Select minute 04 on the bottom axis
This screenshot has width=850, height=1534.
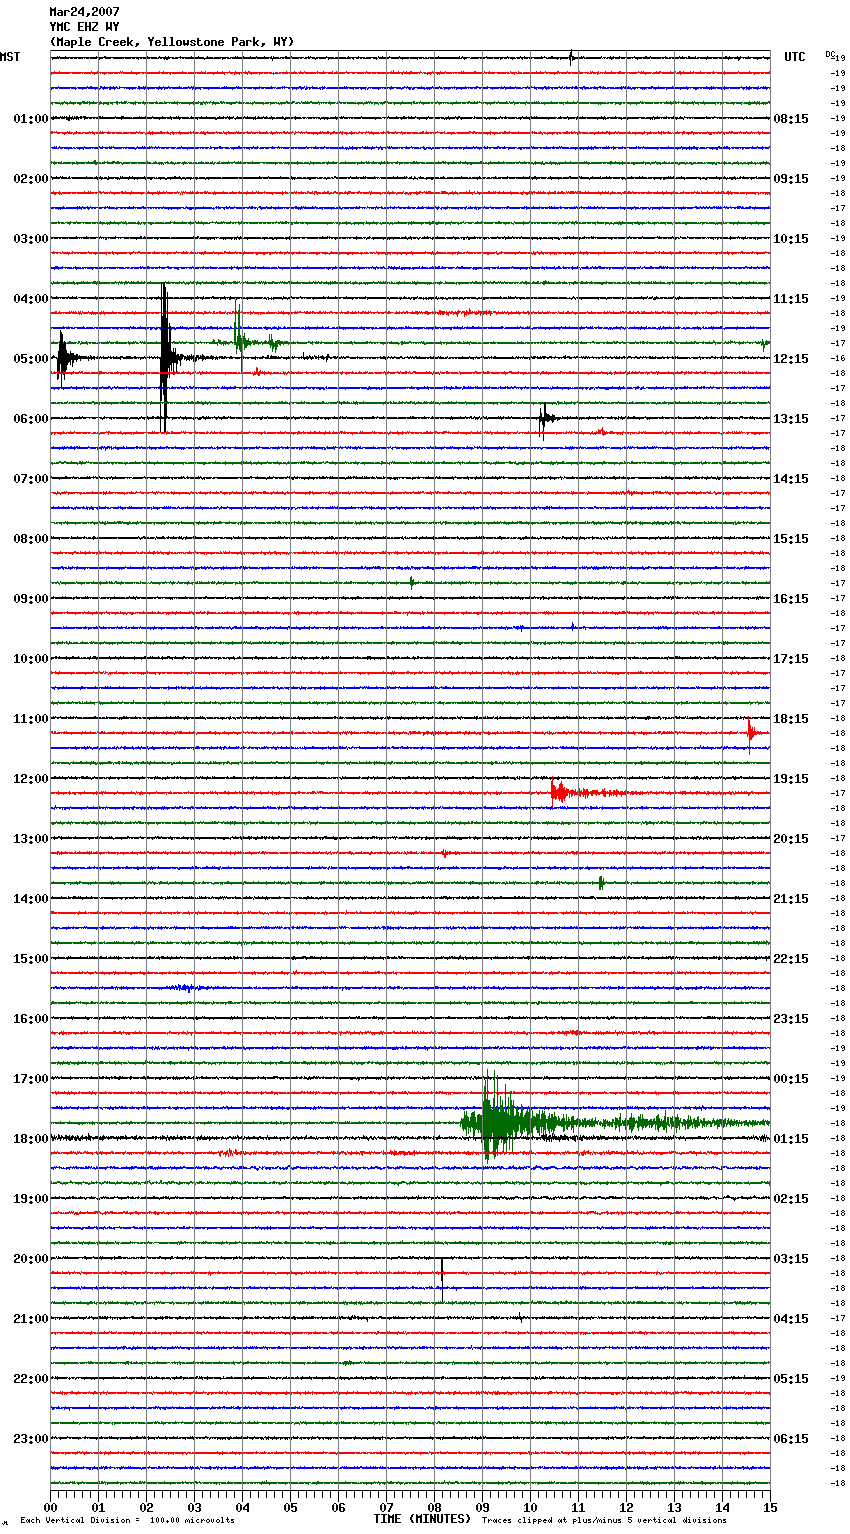pyautogui.click(x=242, y=1507)
